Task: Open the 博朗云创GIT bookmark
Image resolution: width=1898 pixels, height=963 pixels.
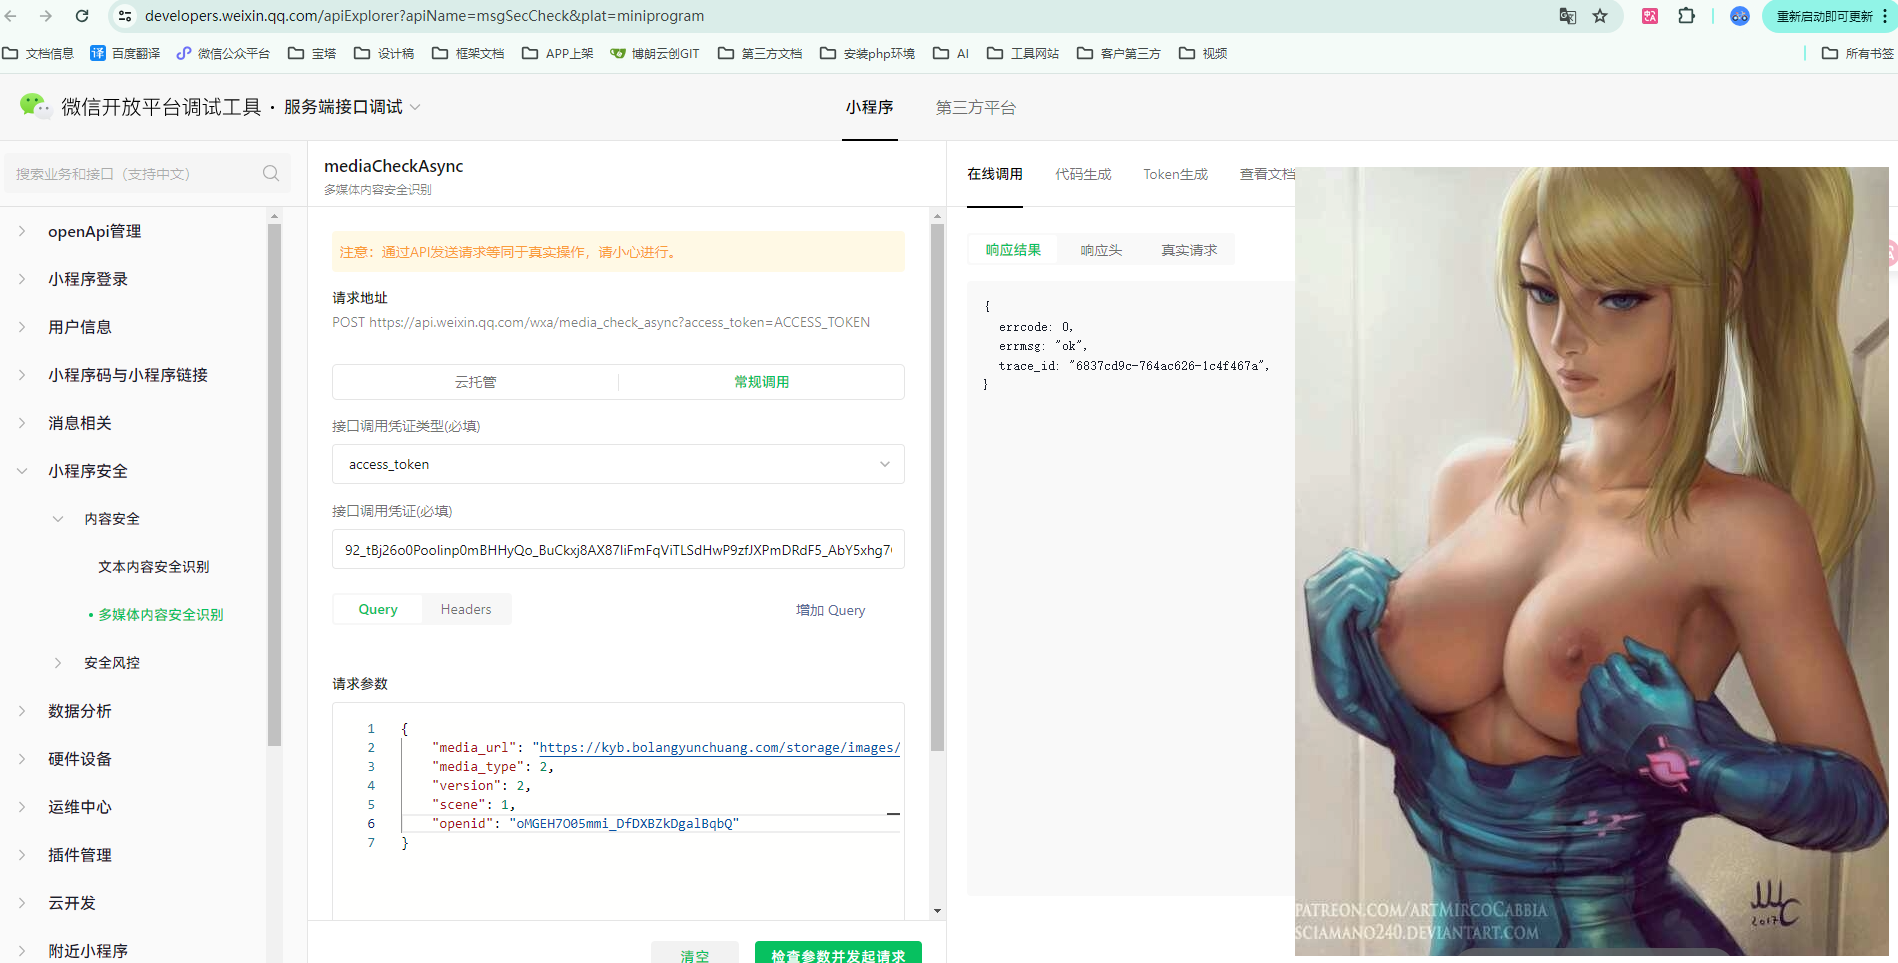Action: pos(655,53)
